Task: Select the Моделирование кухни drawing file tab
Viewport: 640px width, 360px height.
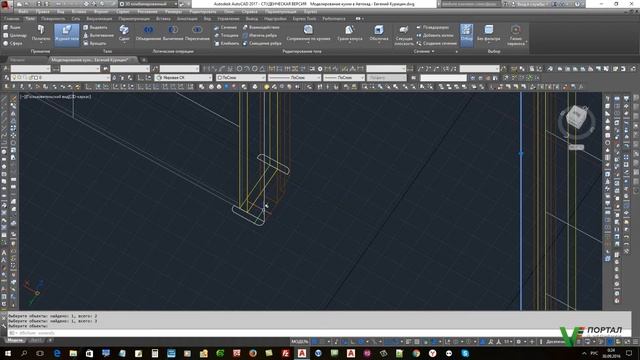Action: [x=93, y=60]
